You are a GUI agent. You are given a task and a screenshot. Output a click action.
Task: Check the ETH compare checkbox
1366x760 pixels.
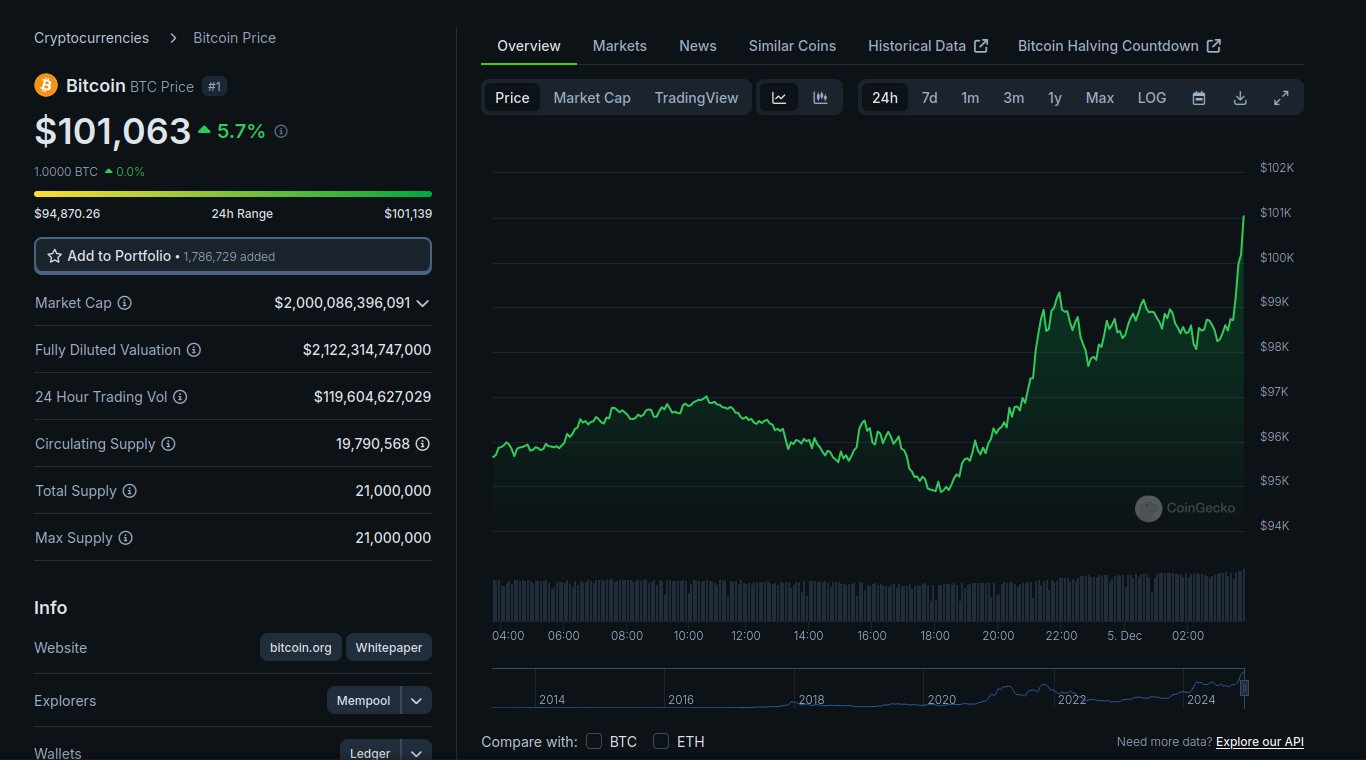pos(661,741)
